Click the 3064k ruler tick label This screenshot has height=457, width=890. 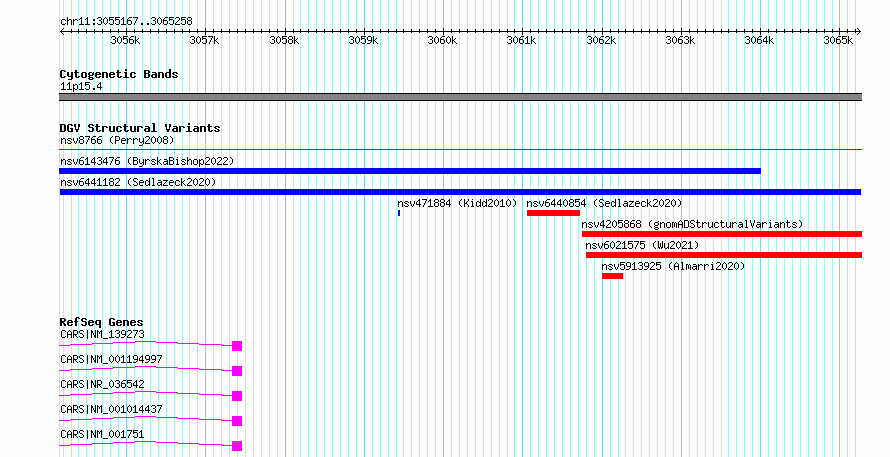click(x=759, y=40)
